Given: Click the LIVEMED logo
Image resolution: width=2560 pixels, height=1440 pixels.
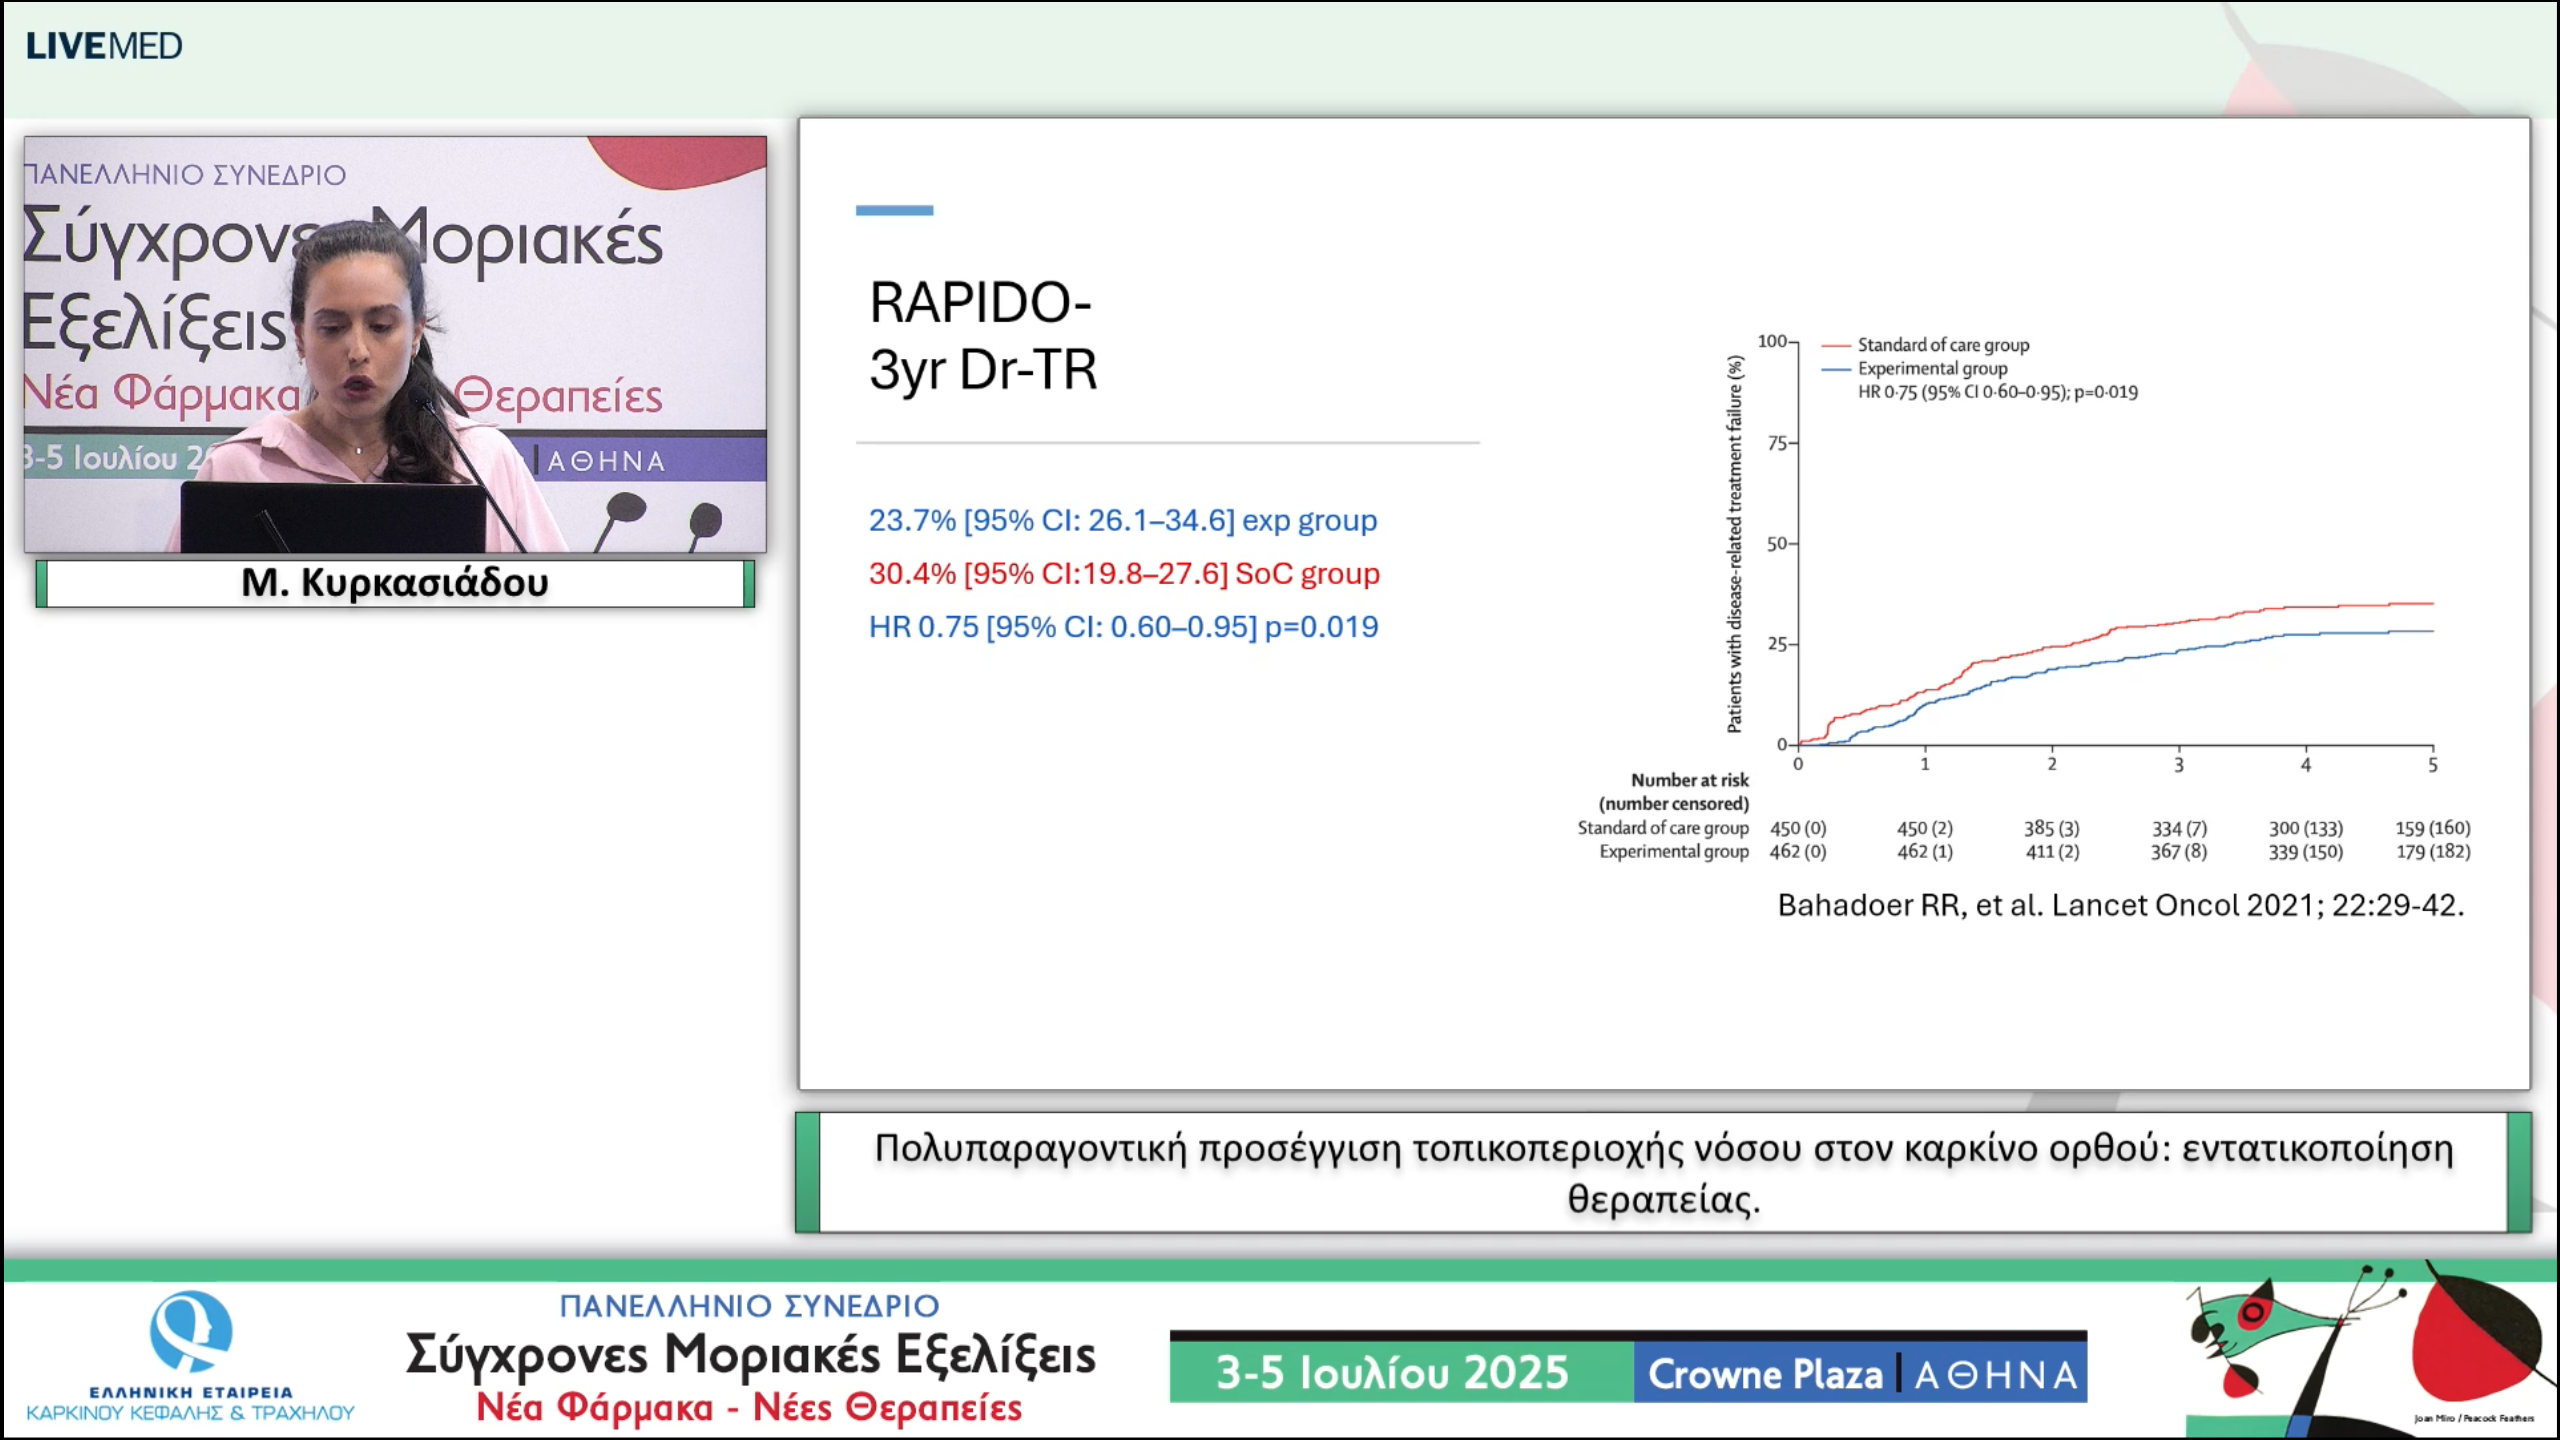Looking at the screenshot, I should (104, 46).
